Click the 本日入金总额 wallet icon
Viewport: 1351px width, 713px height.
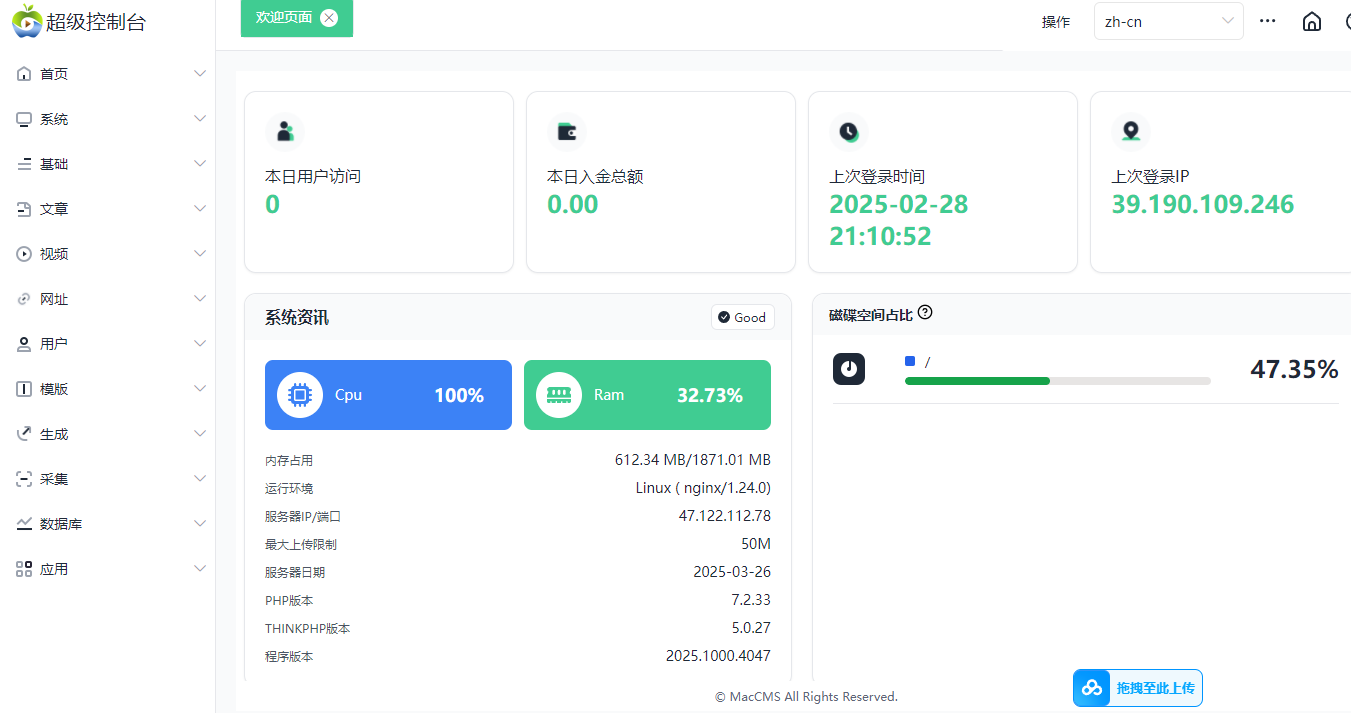pyautogui.click(x=566, y=131)
